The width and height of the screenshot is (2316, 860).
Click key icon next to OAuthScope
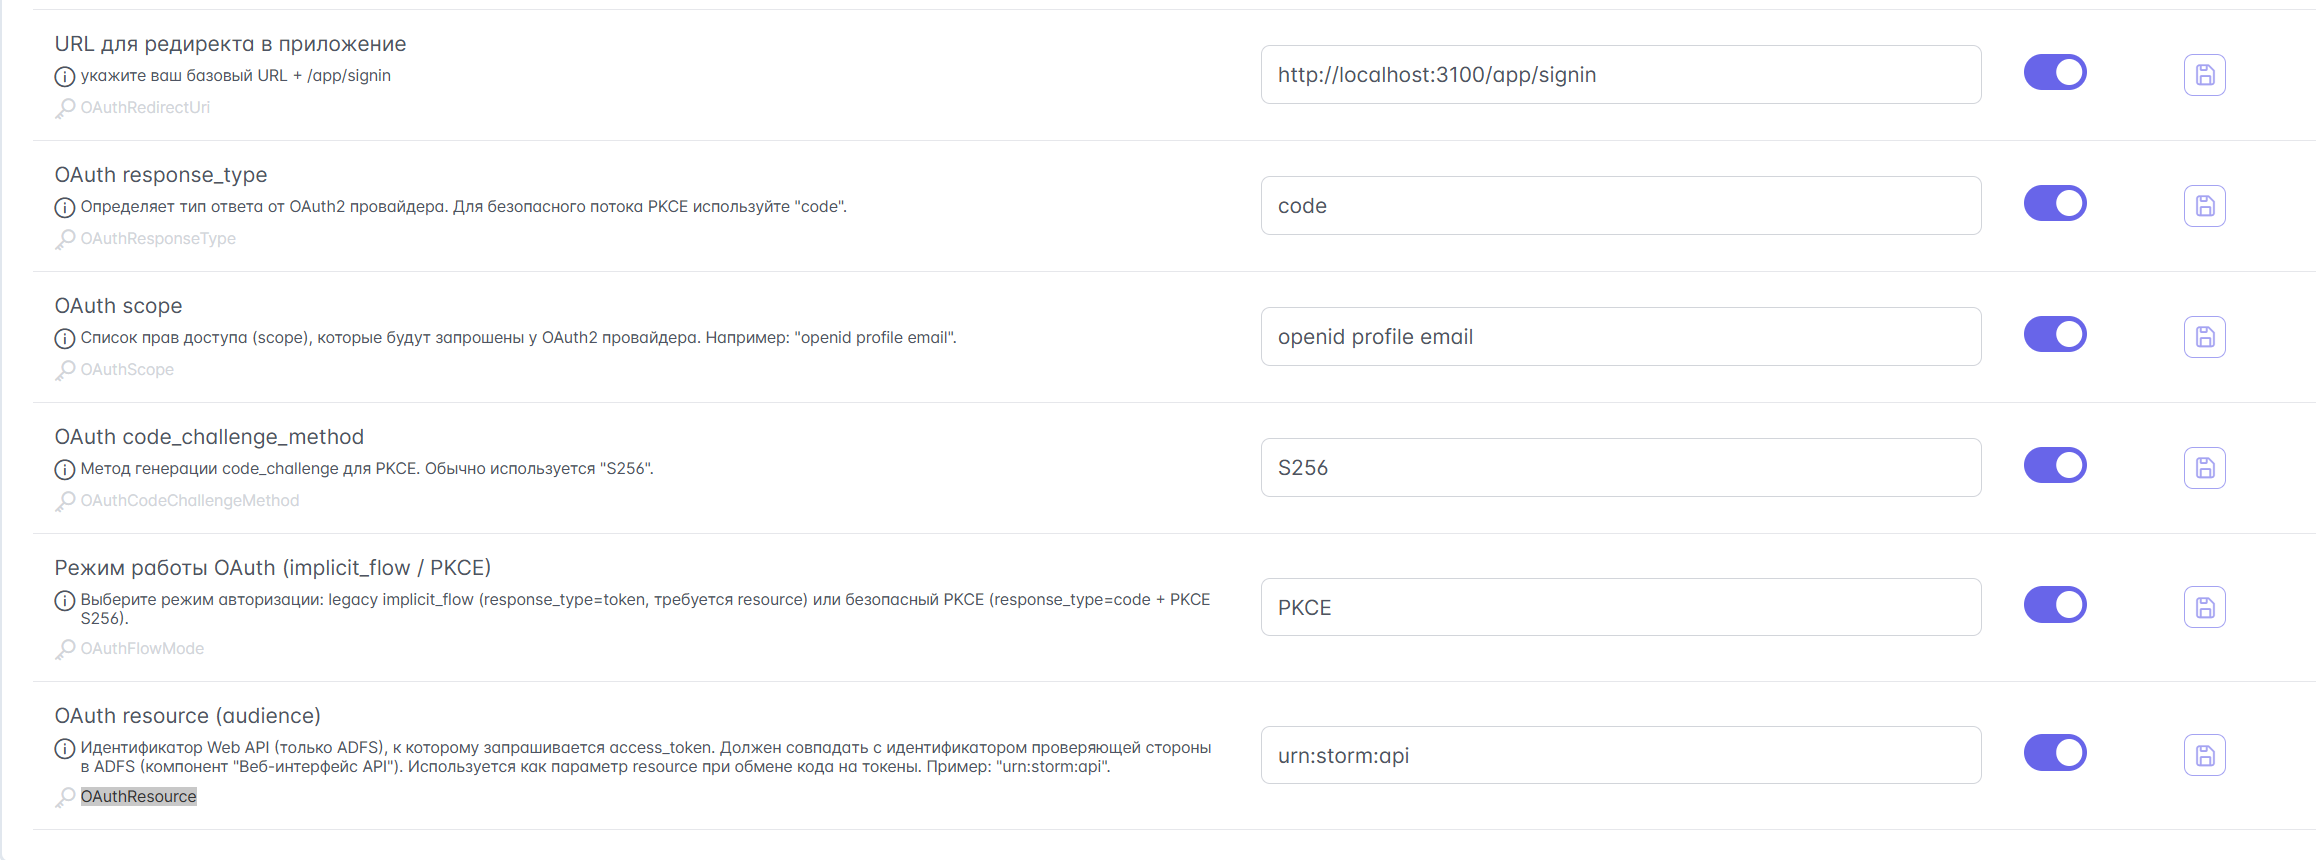(65, 370)
